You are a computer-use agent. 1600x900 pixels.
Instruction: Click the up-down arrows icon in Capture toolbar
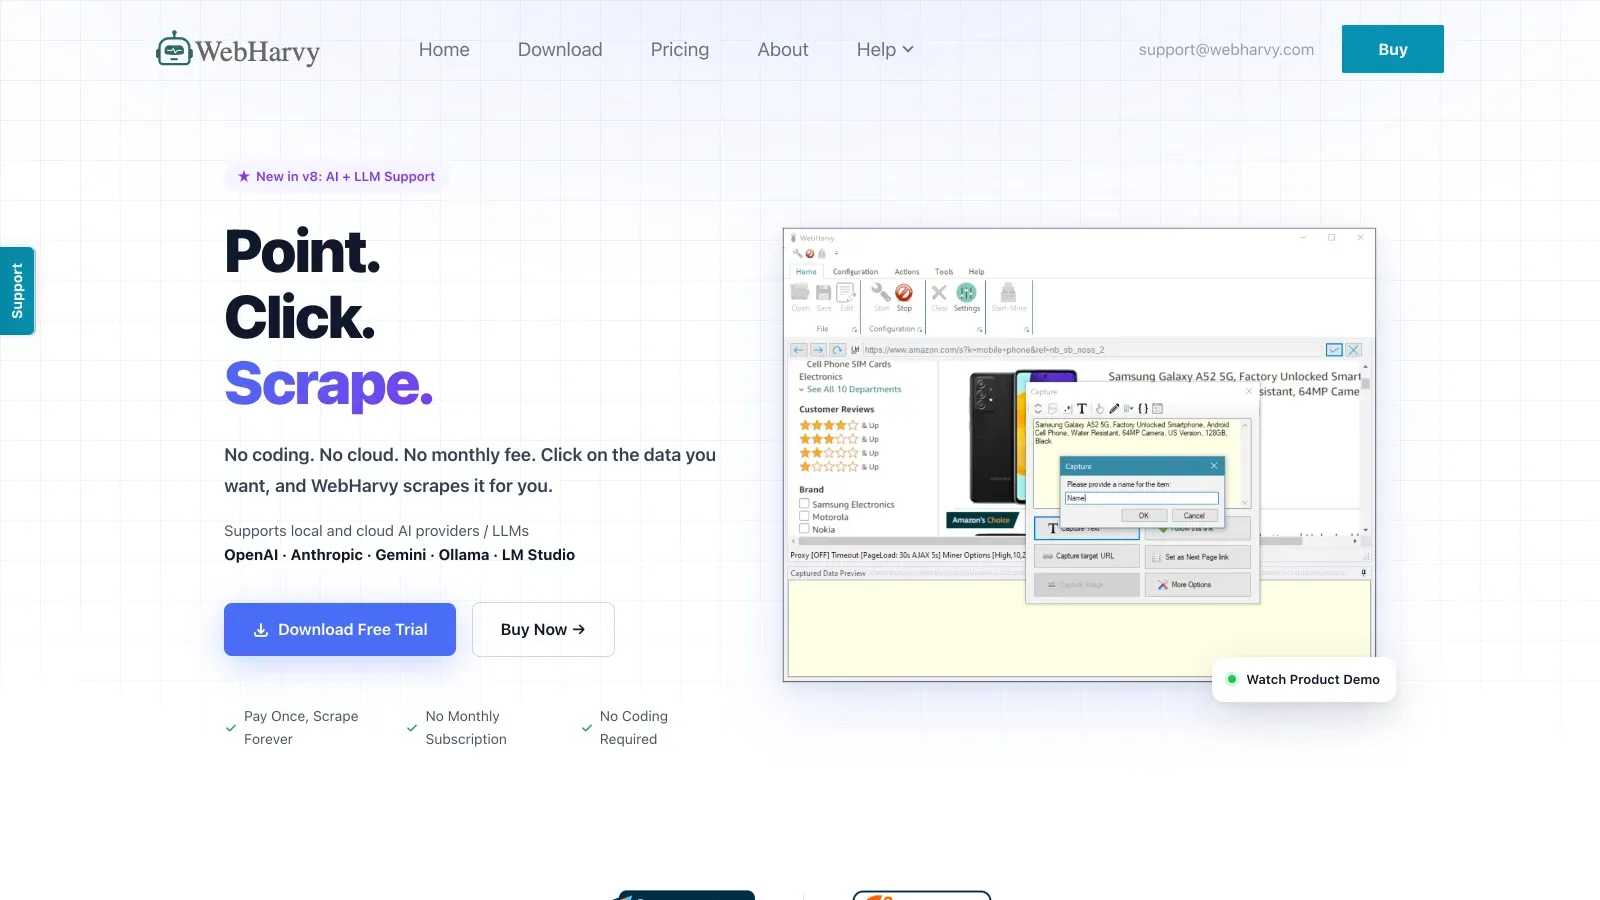coord(1038,409)
